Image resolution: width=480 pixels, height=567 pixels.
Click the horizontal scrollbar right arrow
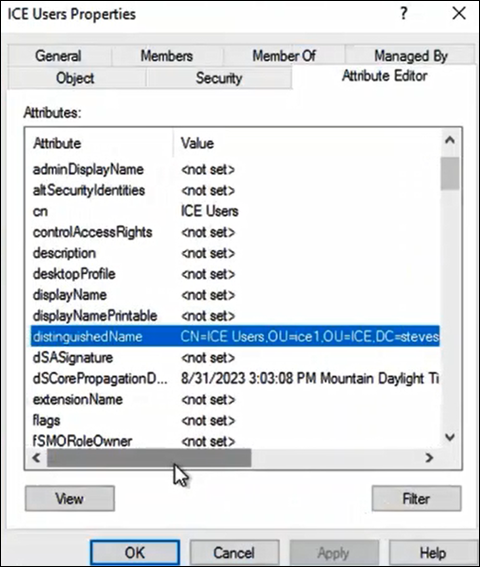tap(429, 458)
